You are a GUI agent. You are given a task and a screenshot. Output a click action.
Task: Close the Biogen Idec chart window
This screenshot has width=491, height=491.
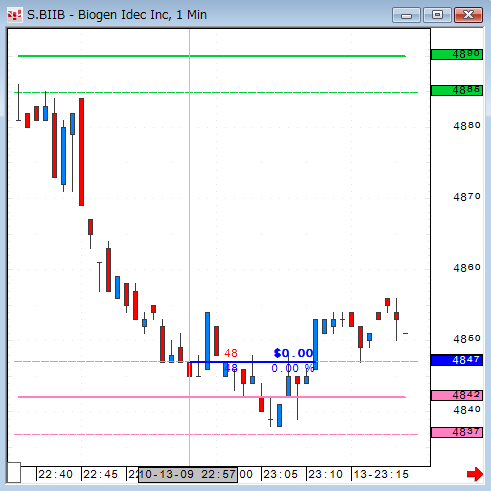pos(468,15)
